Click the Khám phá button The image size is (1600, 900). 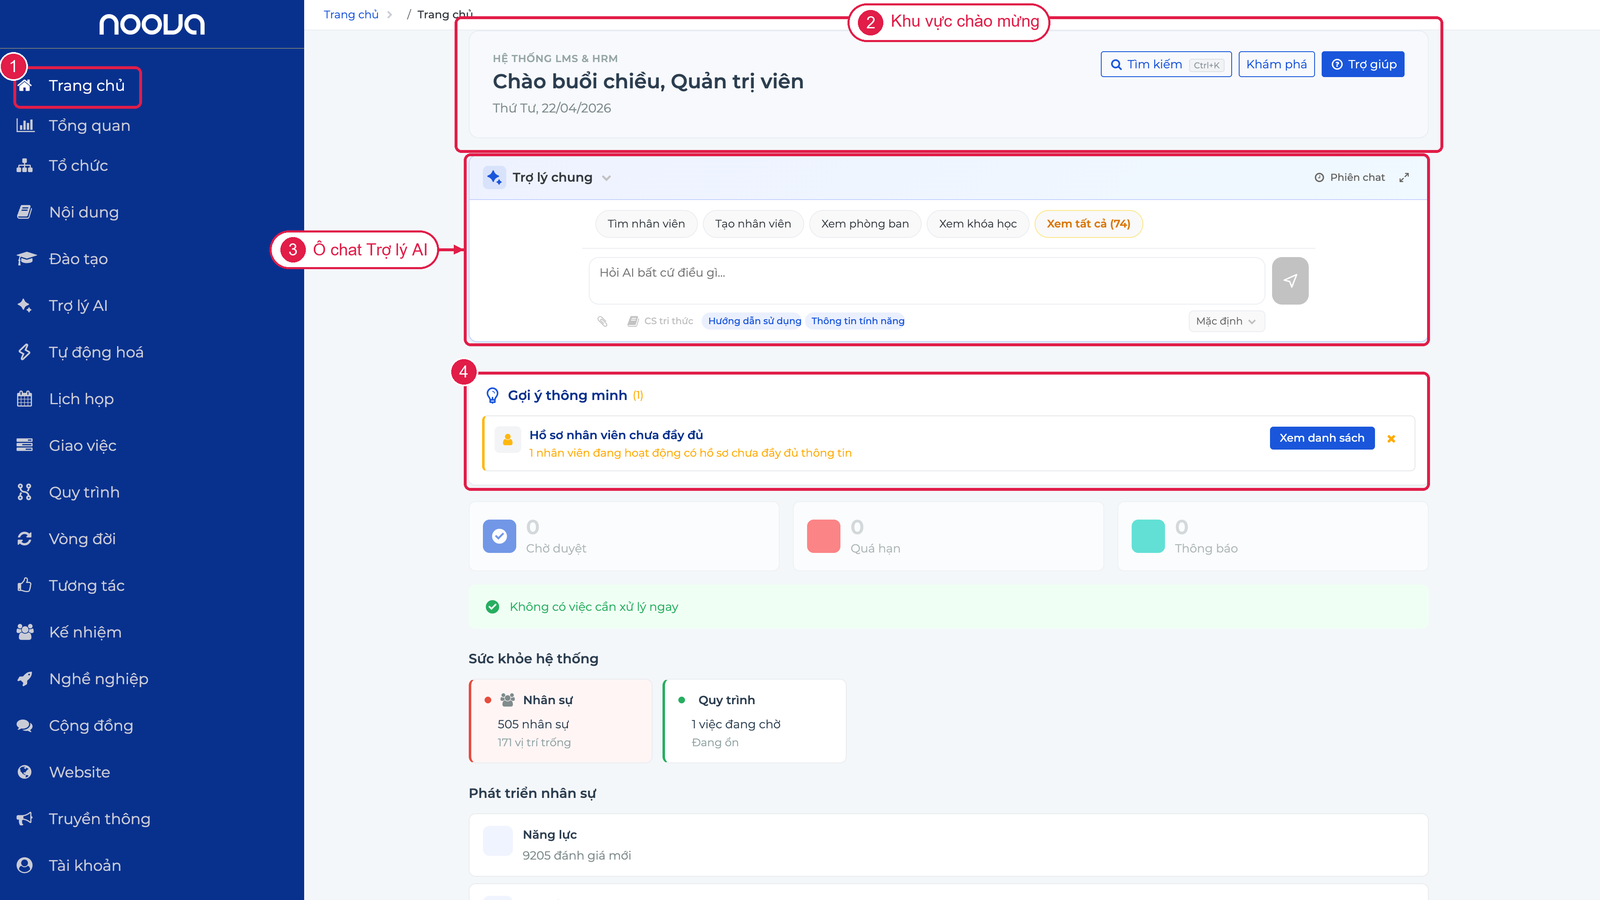click(1276, 64)
